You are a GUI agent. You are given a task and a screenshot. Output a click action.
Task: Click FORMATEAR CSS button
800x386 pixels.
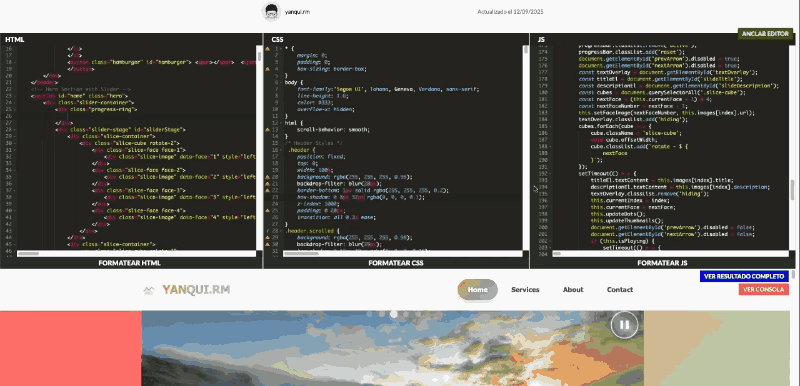point(396,263)
